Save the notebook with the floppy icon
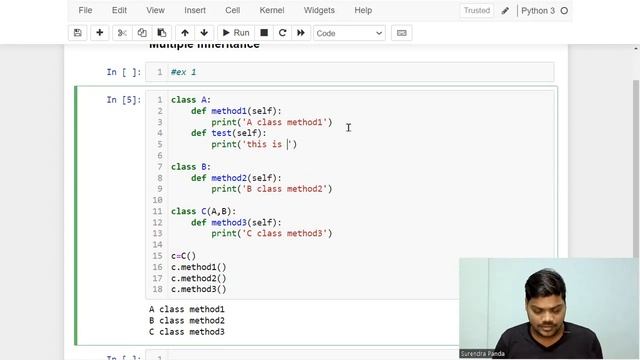This screenshot has width=640, height=360. tap(78, 33)
